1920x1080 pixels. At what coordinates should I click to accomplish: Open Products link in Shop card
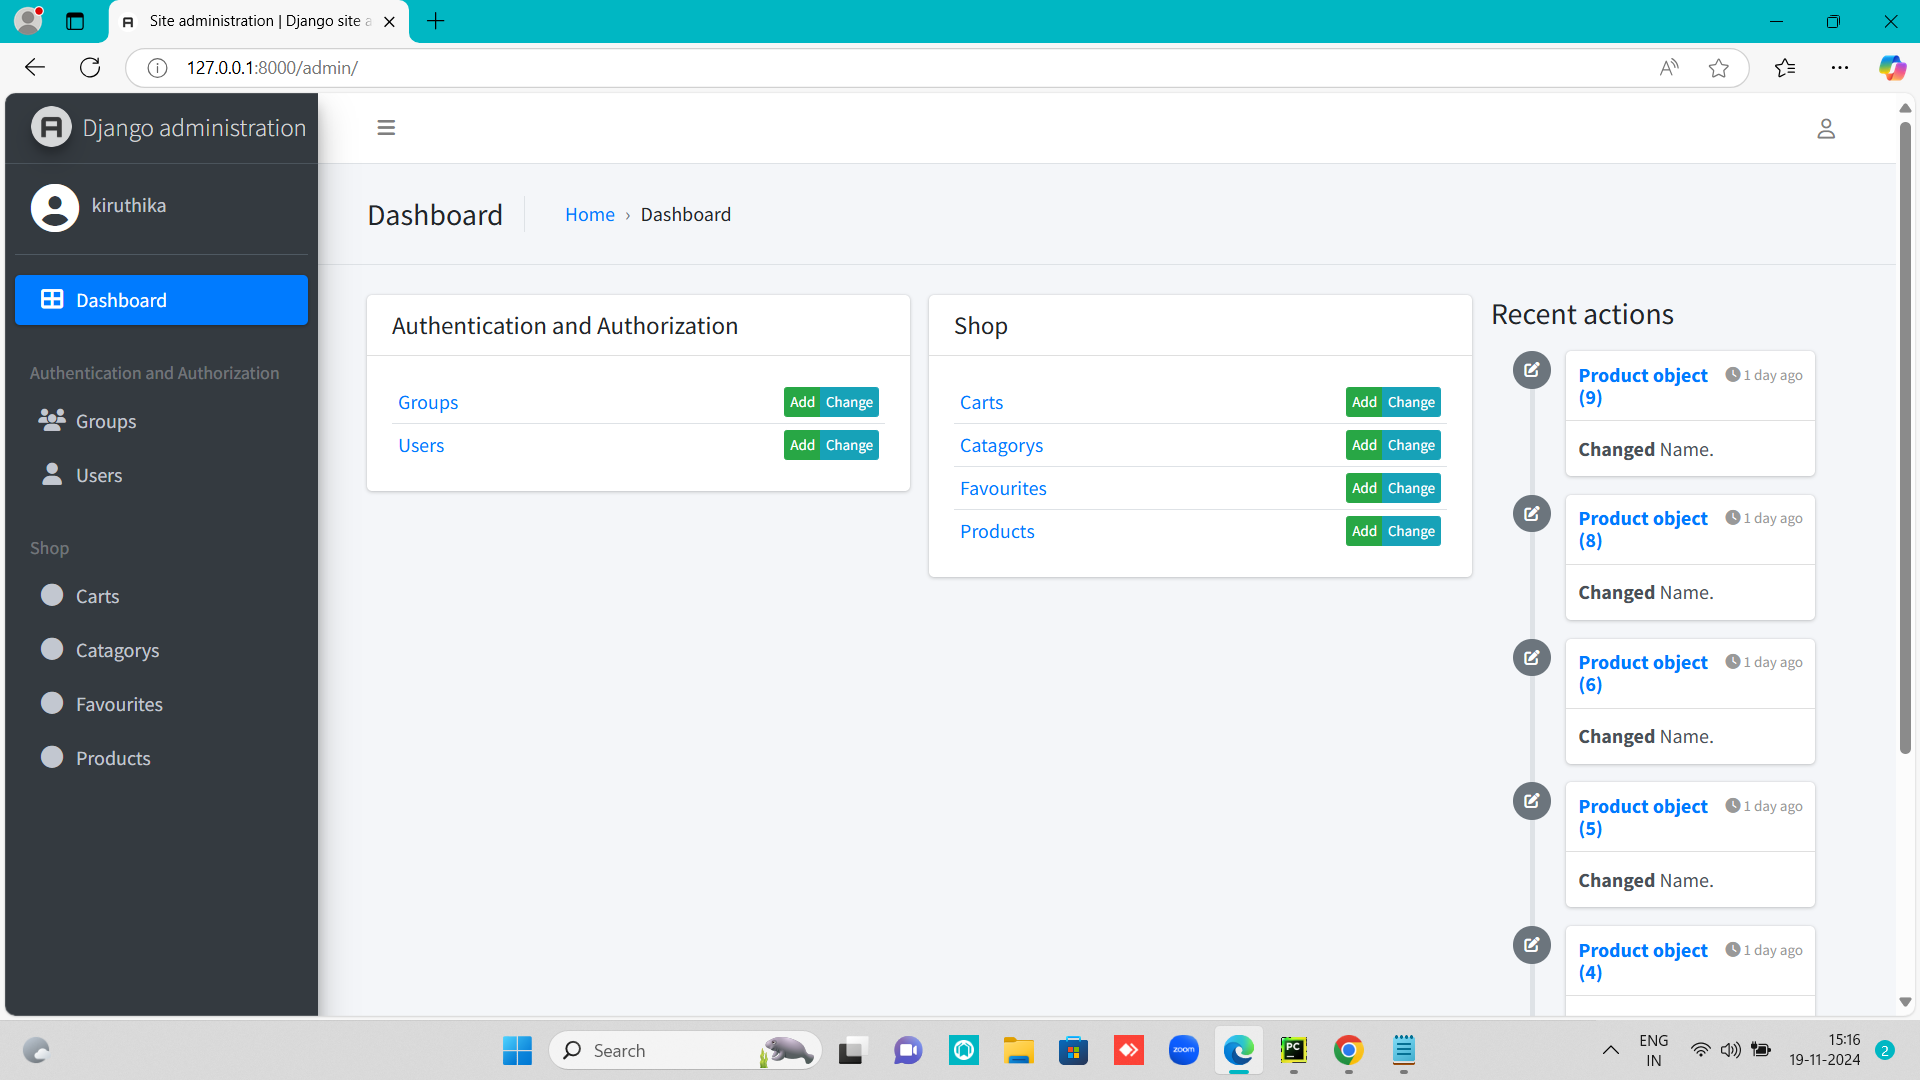997,532
